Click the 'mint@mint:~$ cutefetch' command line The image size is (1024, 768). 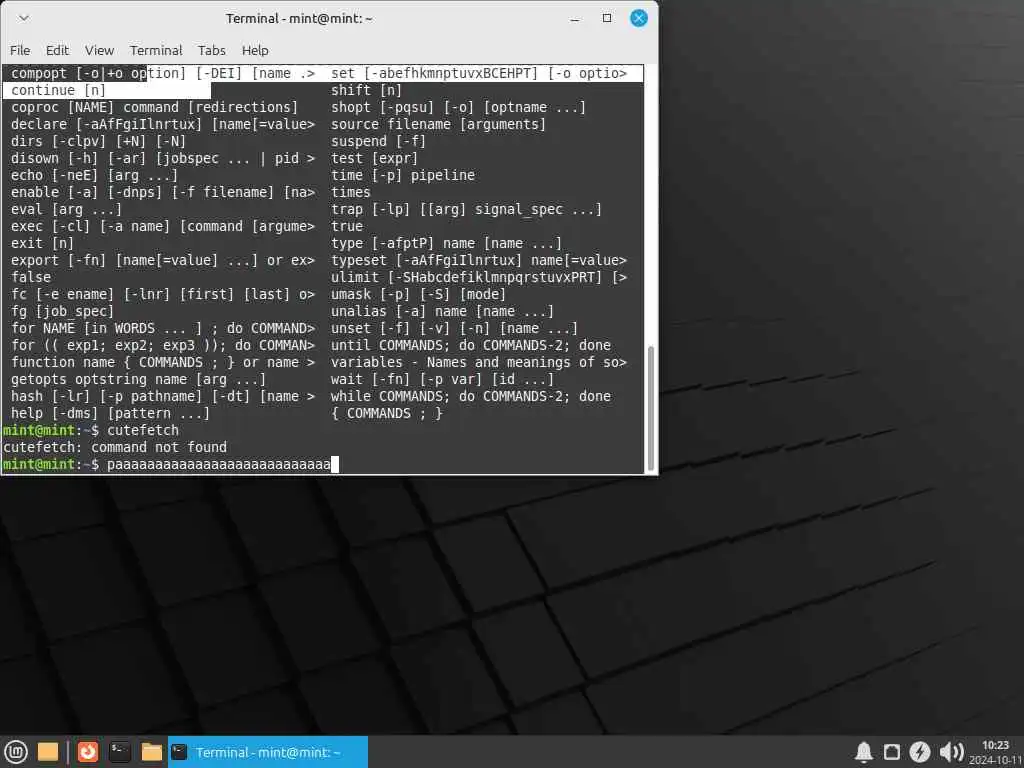pos(91,430)
